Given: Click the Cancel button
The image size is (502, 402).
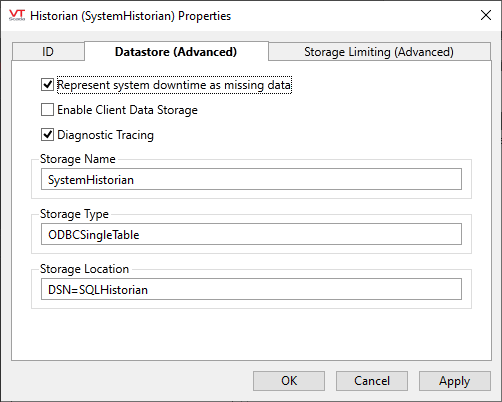Looking at the screenshot, I should (x=372, y=381).
